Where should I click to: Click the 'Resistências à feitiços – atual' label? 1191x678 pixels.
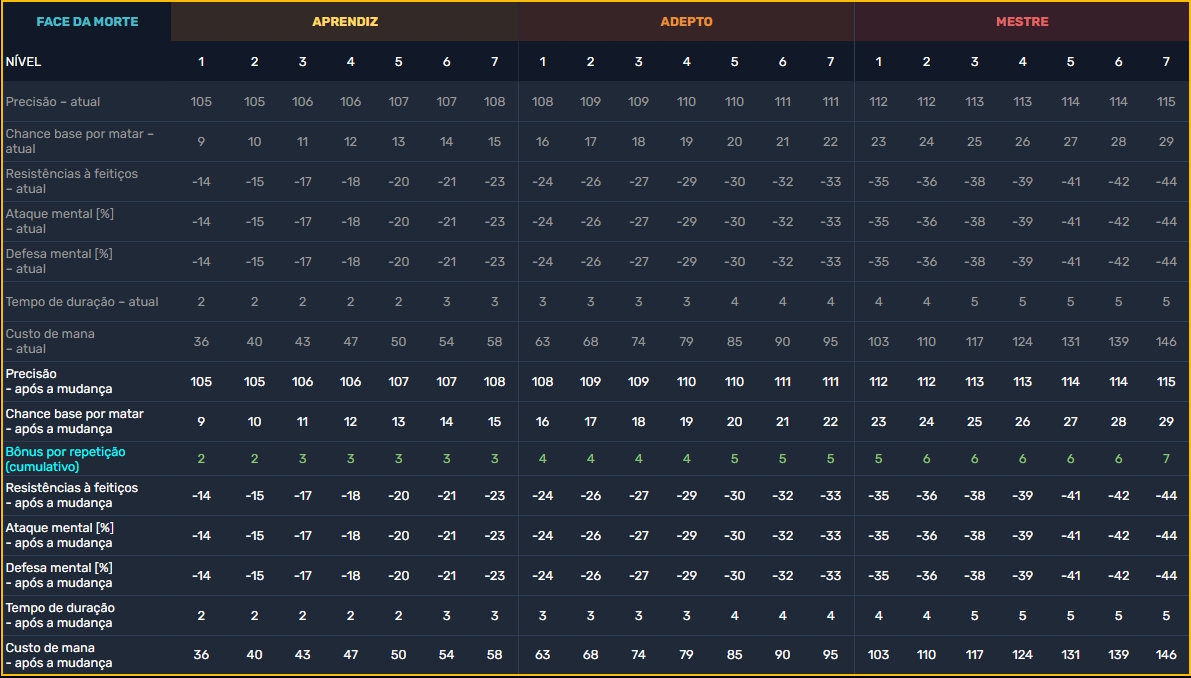[x=71, y=181]
